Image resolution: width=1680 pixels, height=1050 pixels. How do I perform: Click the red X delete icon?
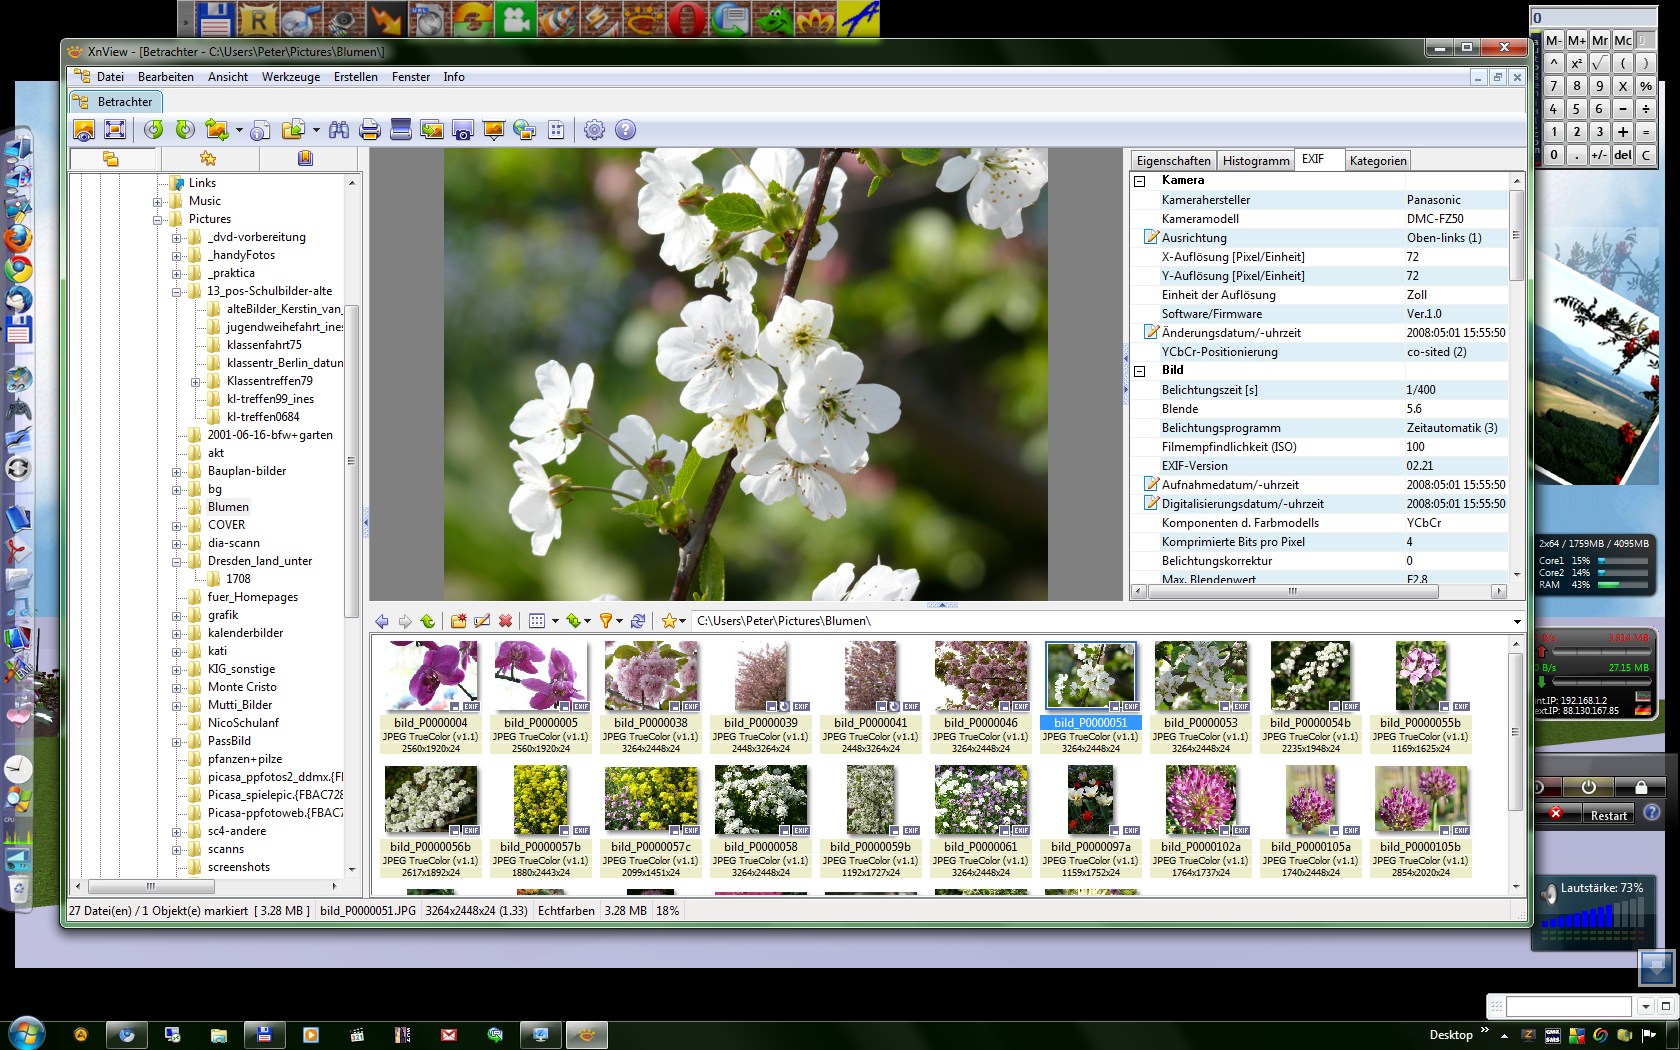505,621
